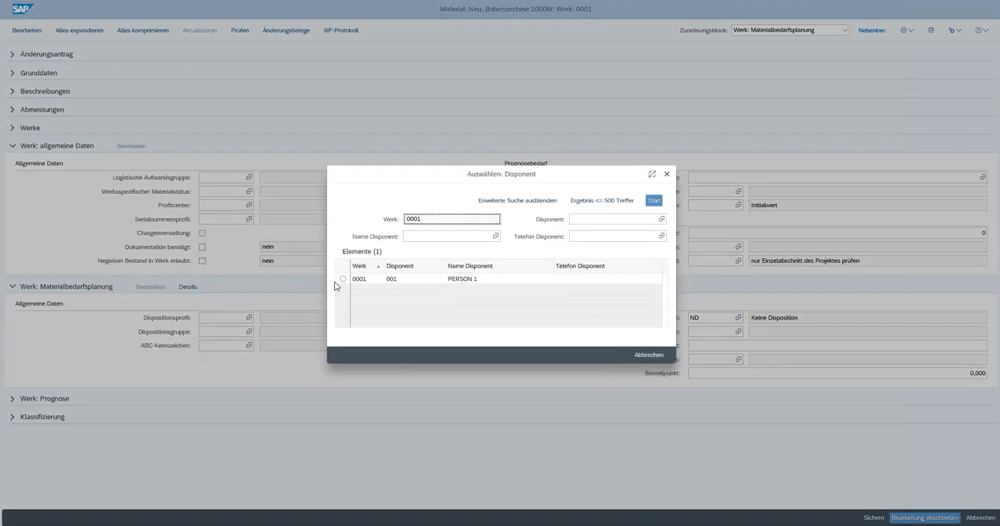Click the print icon in toolbar
This screenshot has height=526, width=1000.
click(931, 30)
